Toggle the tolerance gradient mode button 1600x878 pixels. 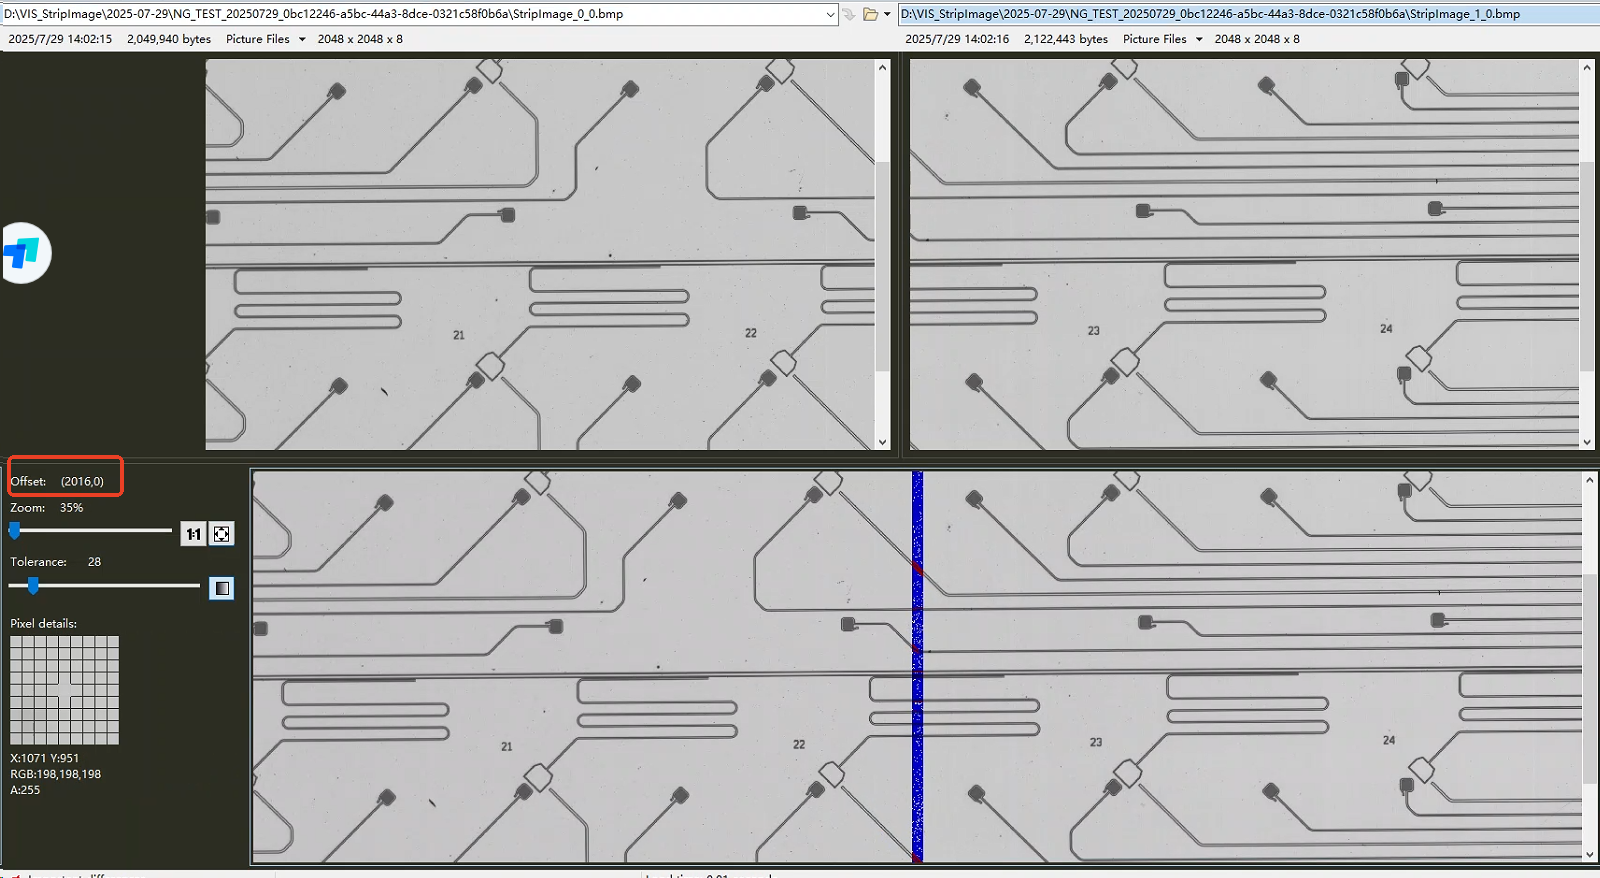point(222,588)
